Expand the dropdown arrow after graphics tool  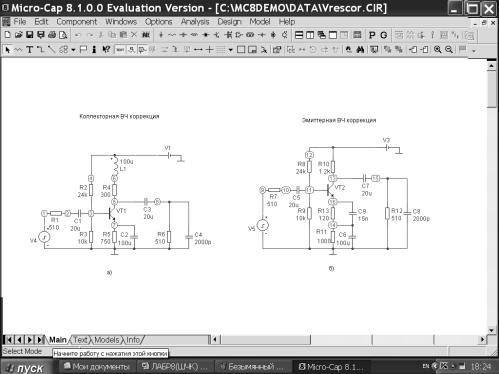(x=73, y=50)
